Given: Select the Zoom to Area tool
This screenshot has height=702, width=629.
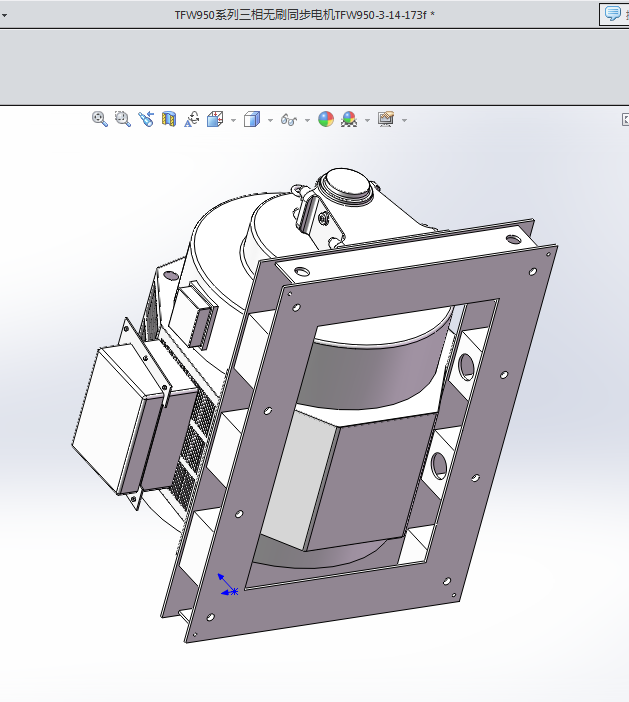Looking at the screenshot, I should tap(122, 119).
